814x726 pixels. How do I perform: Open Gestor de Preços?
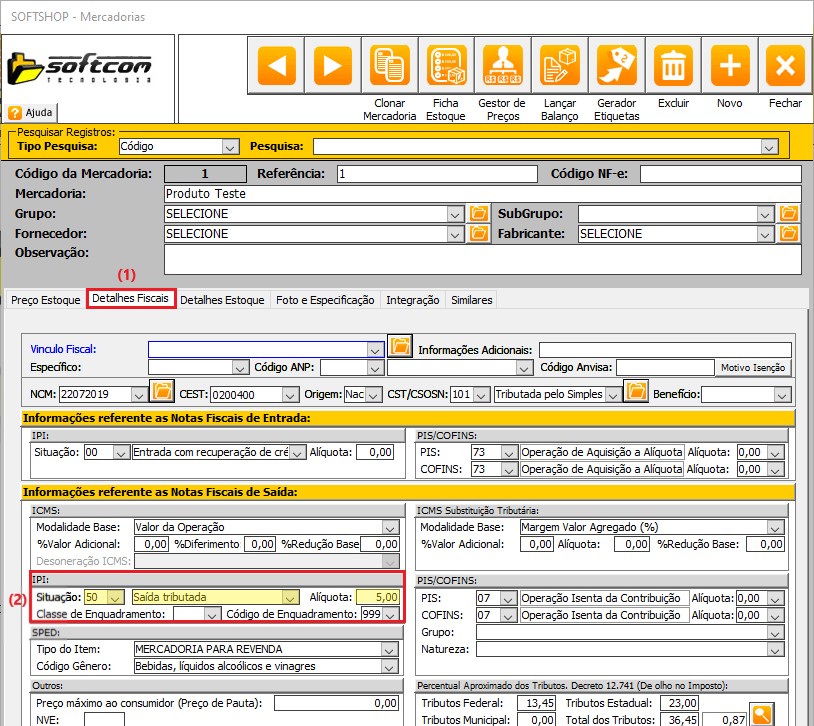coord(501,66)
